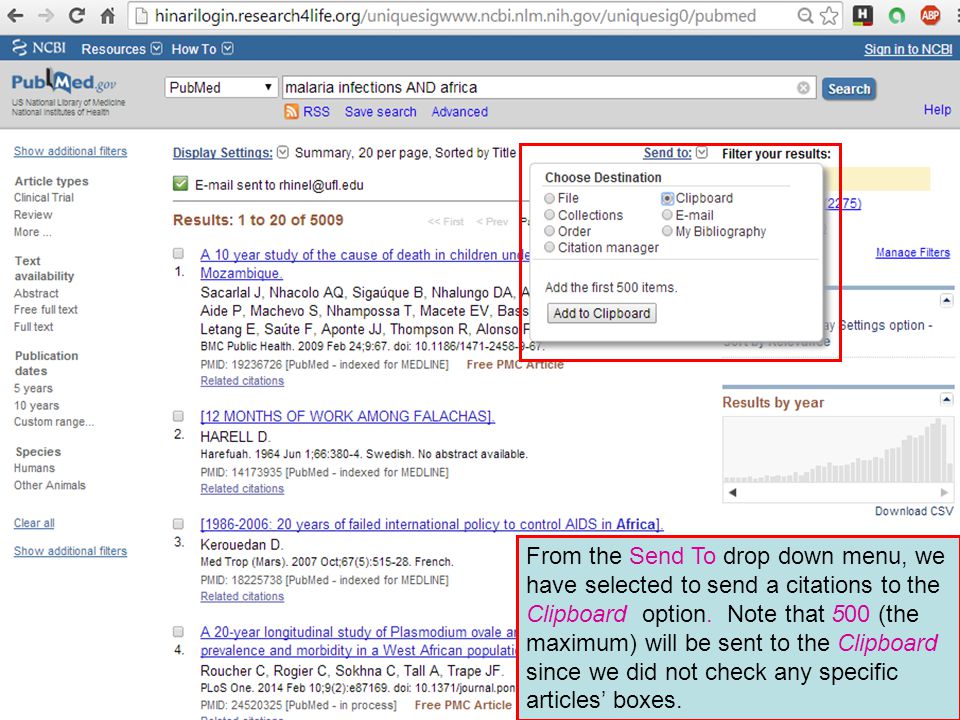Click Clear all filters link
This screenshot has height=720, width=960.
34,523
